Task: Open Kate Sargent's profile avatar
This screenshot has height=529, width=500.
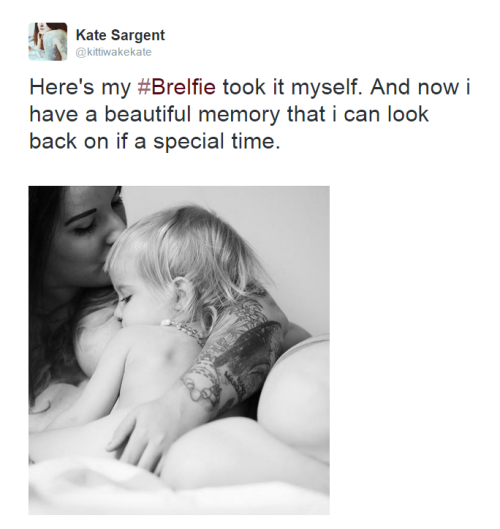Action: 48,42
